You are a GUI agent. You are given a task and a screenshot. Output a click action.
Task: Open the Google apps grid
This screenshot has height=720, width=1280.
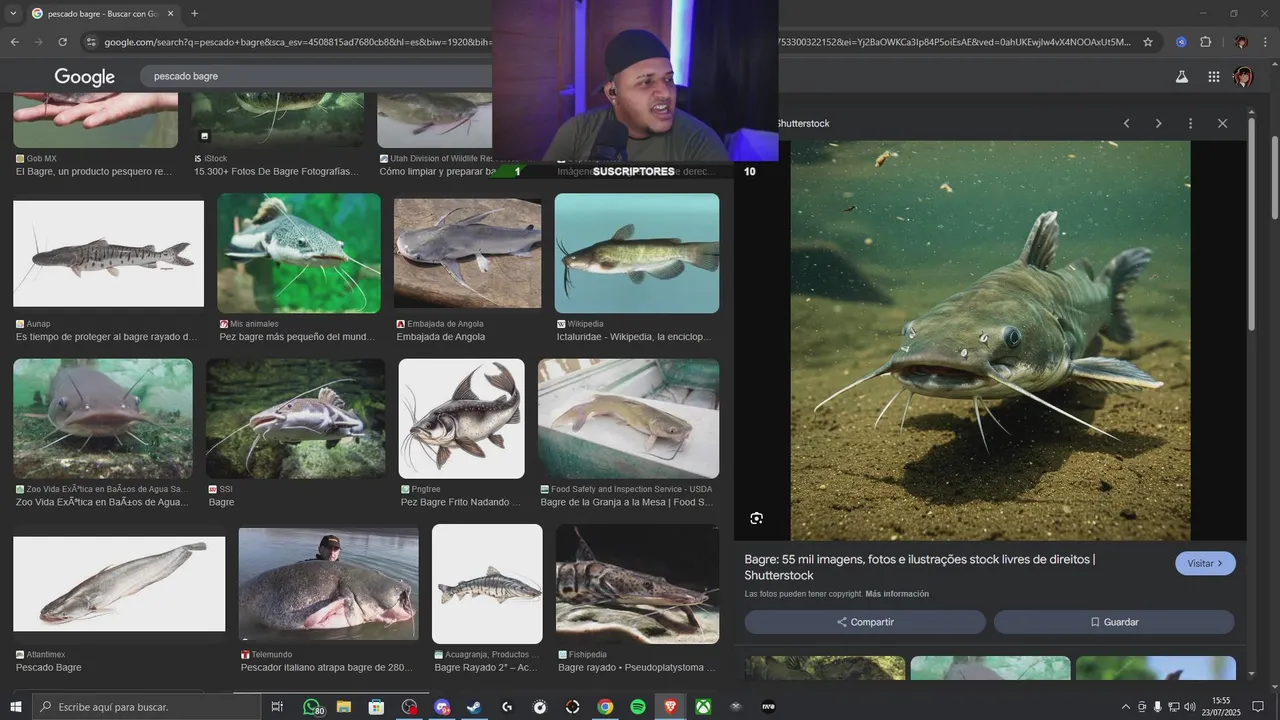(1213, 77)
